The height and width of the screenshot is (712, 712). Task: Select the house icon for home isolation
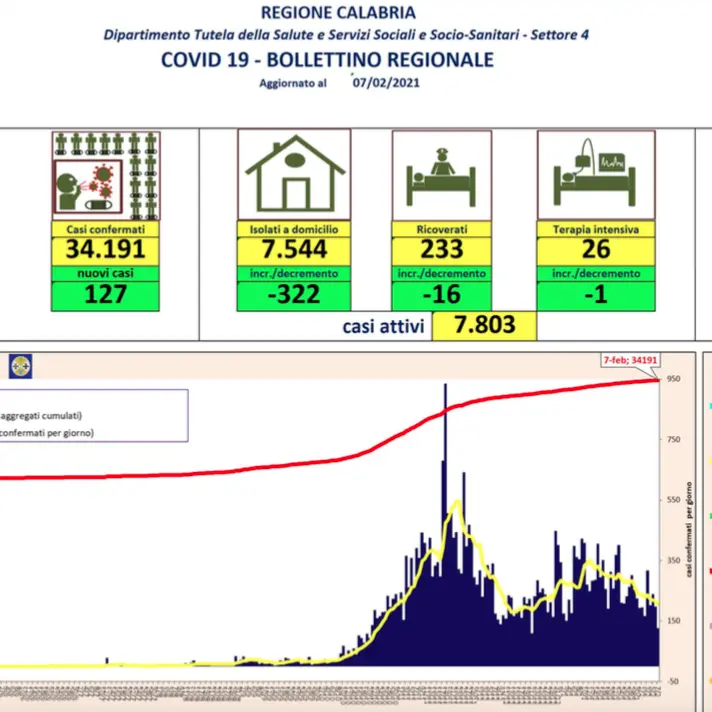coord(294,176)
